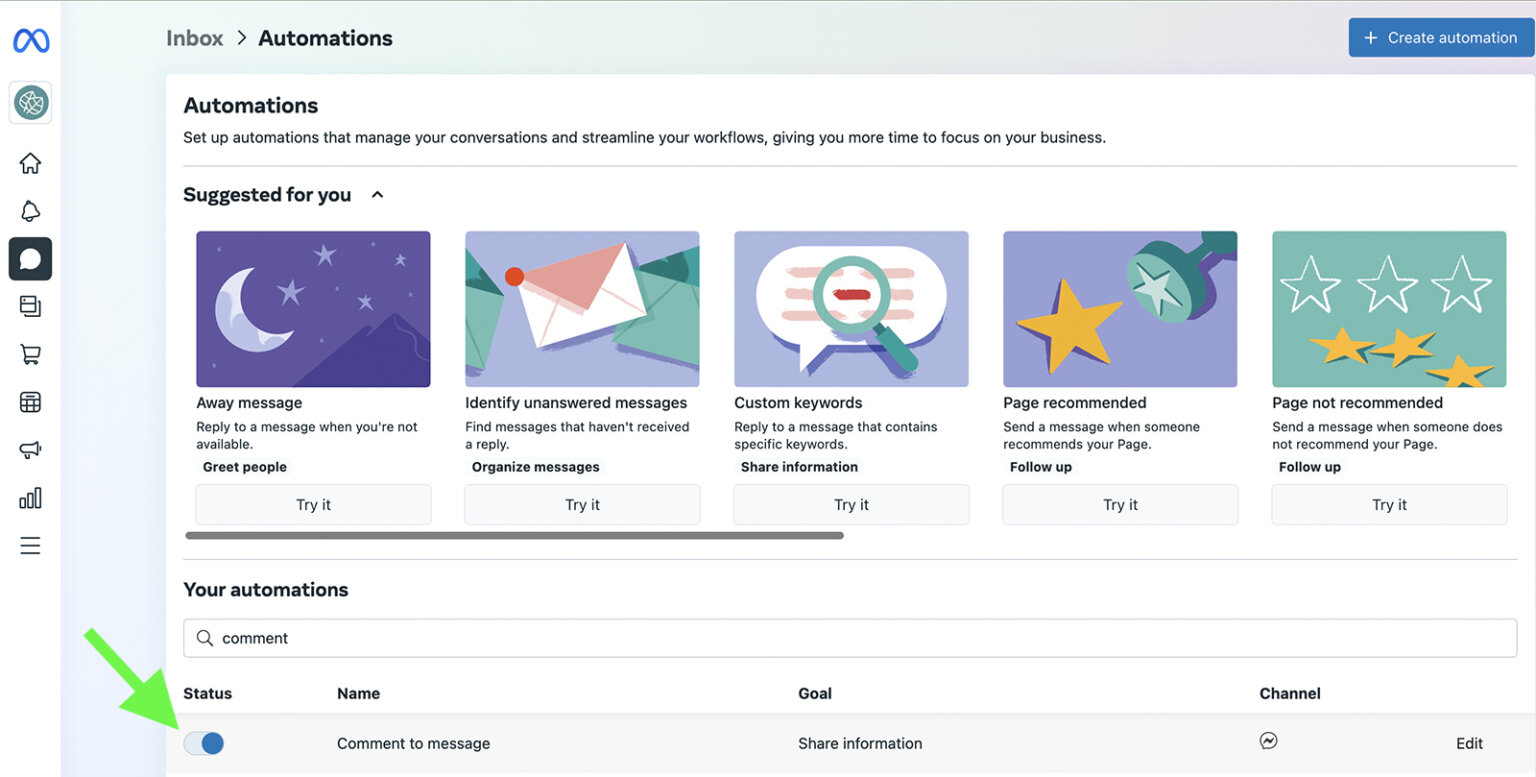The height and width of the screenshot is (777, 1536).
Task: Click Try it under Away message
Action: click(x=313, y=504)
